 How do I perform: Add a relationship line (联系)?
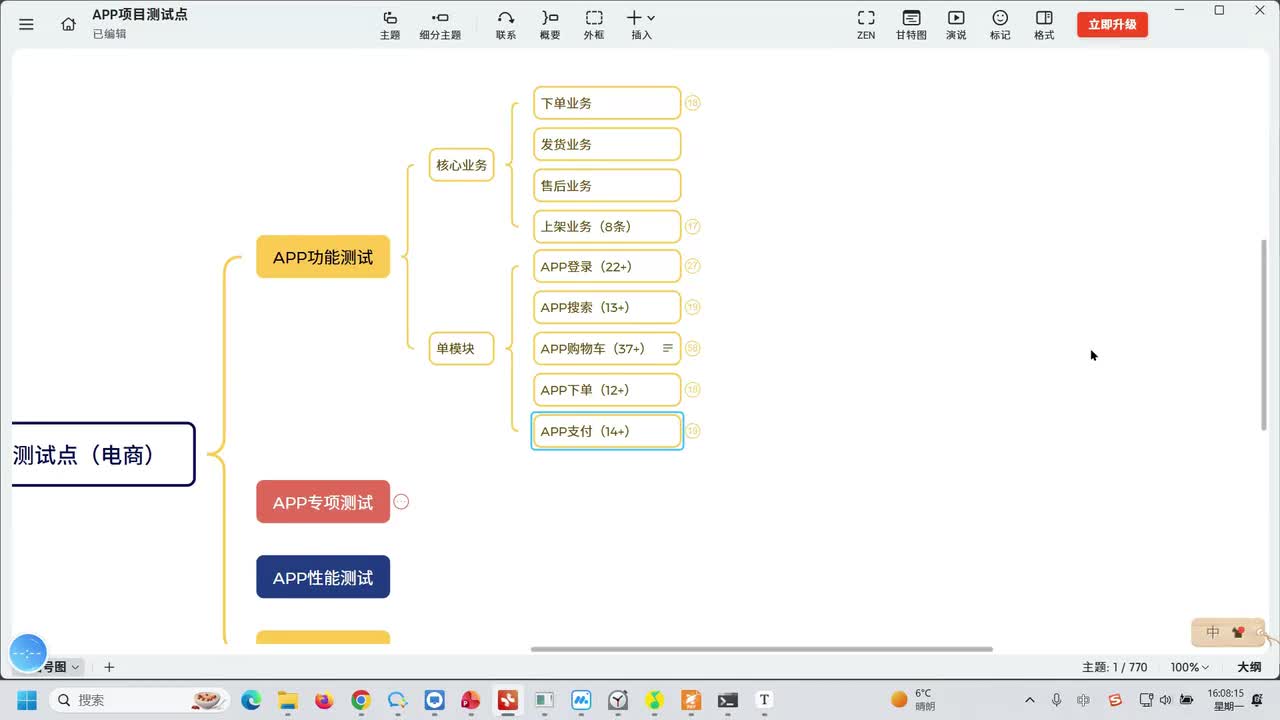506,25
